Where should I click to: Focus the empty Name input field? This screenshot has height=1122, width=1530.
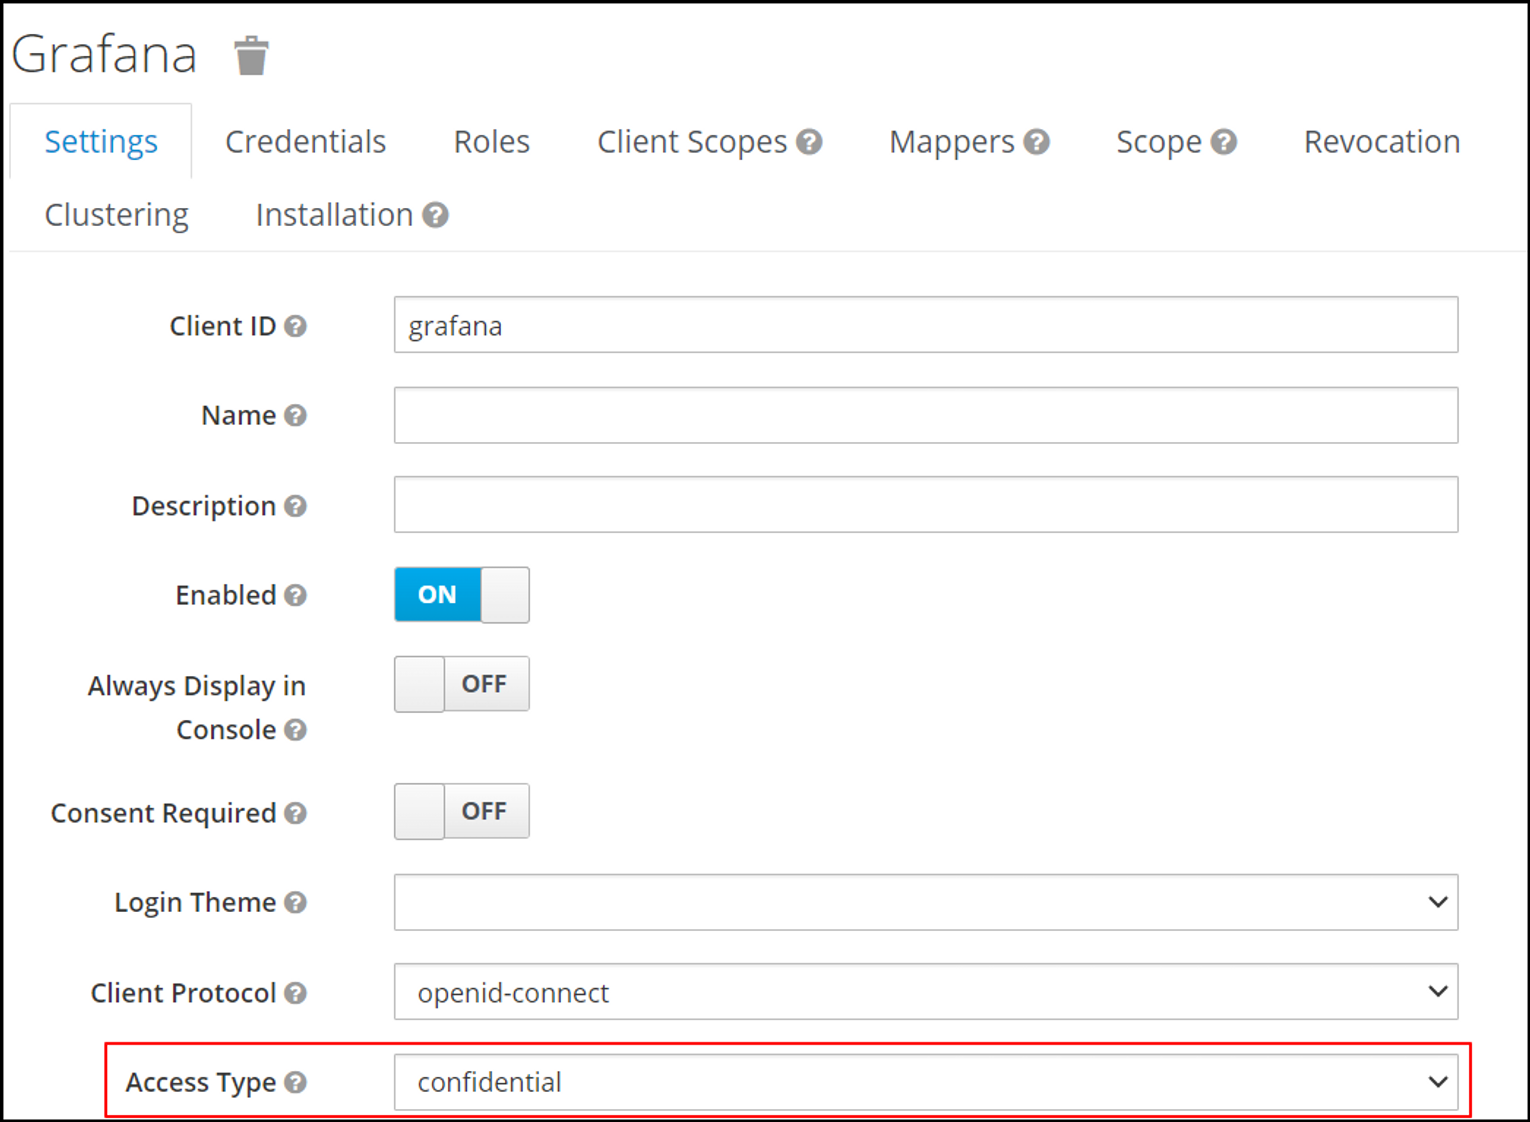926,415
